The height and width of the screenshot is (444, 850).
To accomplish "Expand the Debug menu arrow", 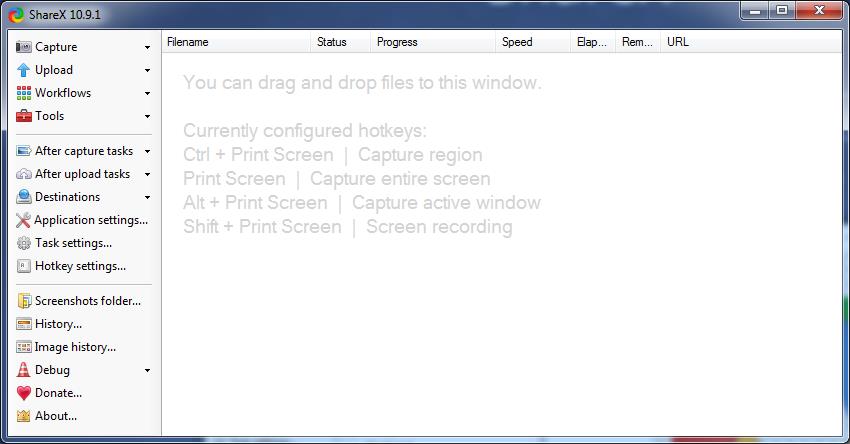I will tap(147, 370).
